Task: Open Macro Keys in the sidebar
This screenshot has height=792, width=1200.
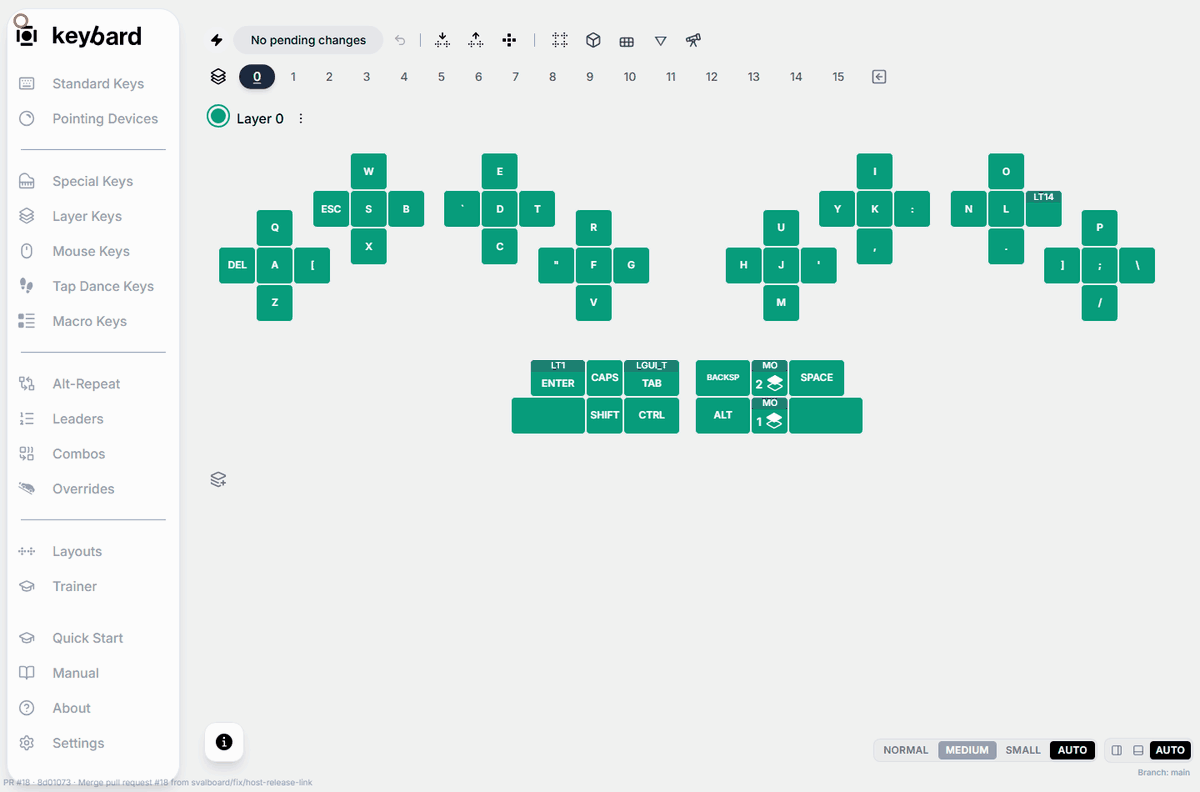Action: tap(89, 321)
